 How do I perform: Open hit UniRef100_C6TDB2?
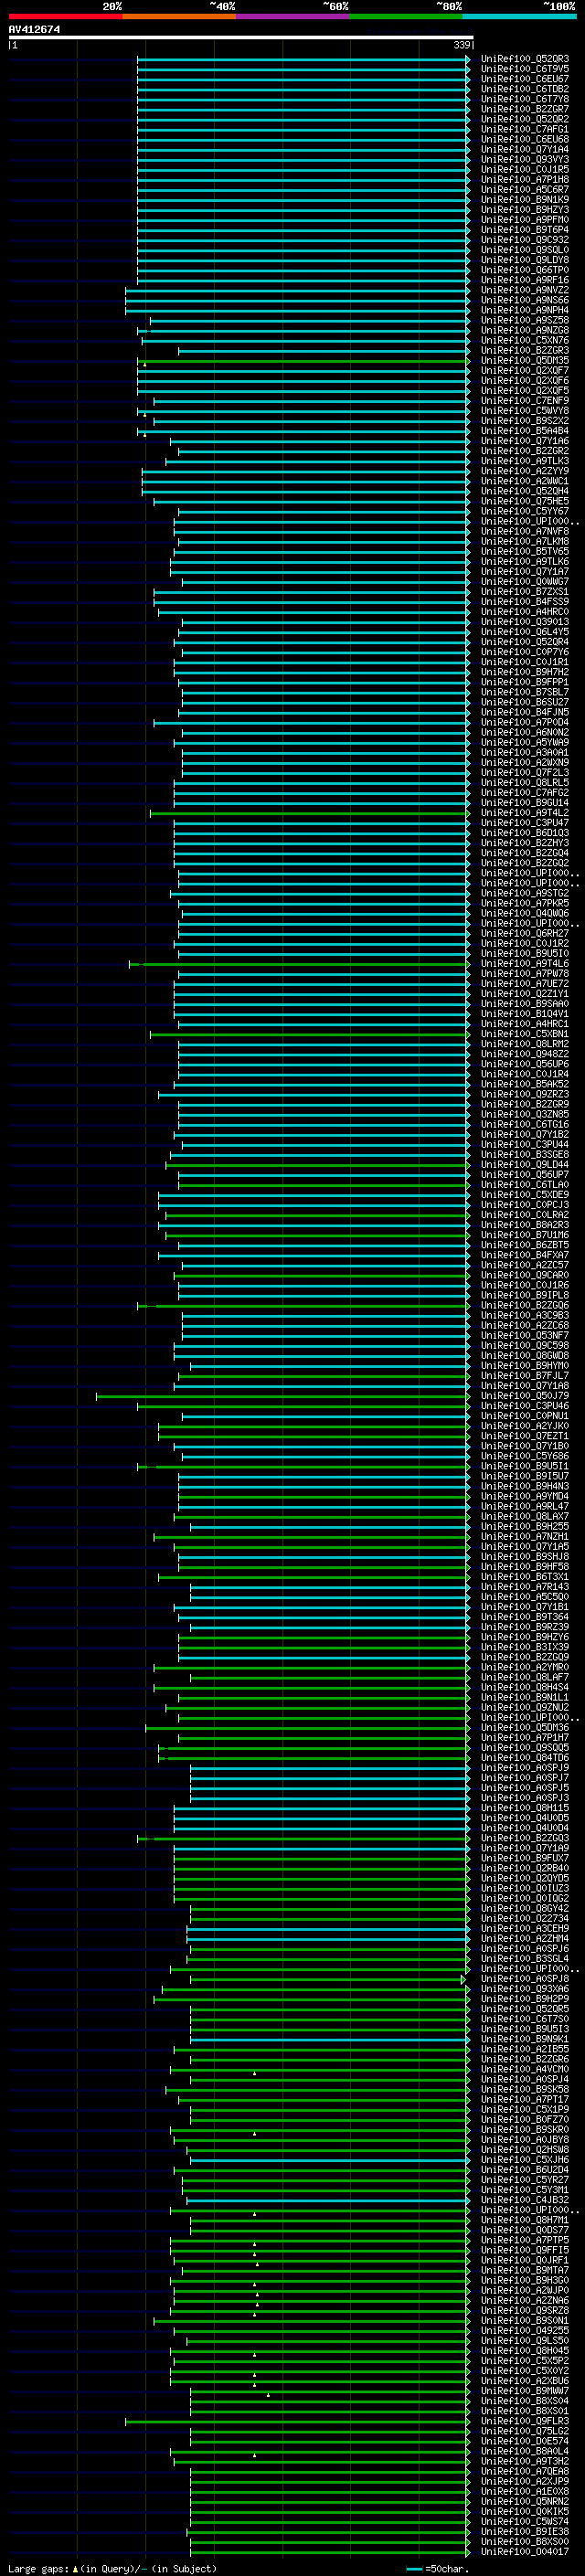click(x=524, y=89)
